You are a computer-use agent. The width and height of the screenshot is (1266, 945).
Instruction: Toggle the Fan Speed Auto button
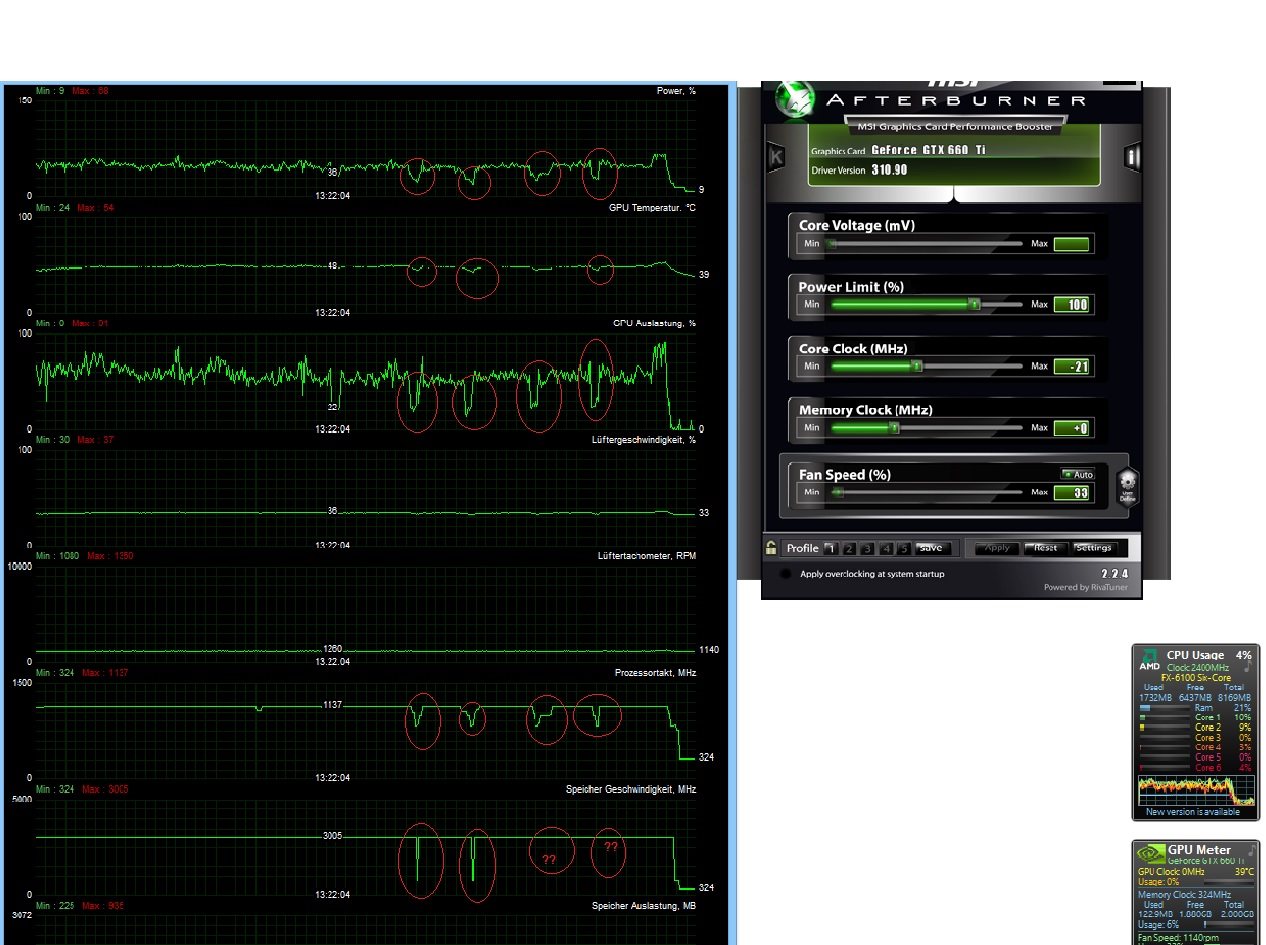point(1078,474)
